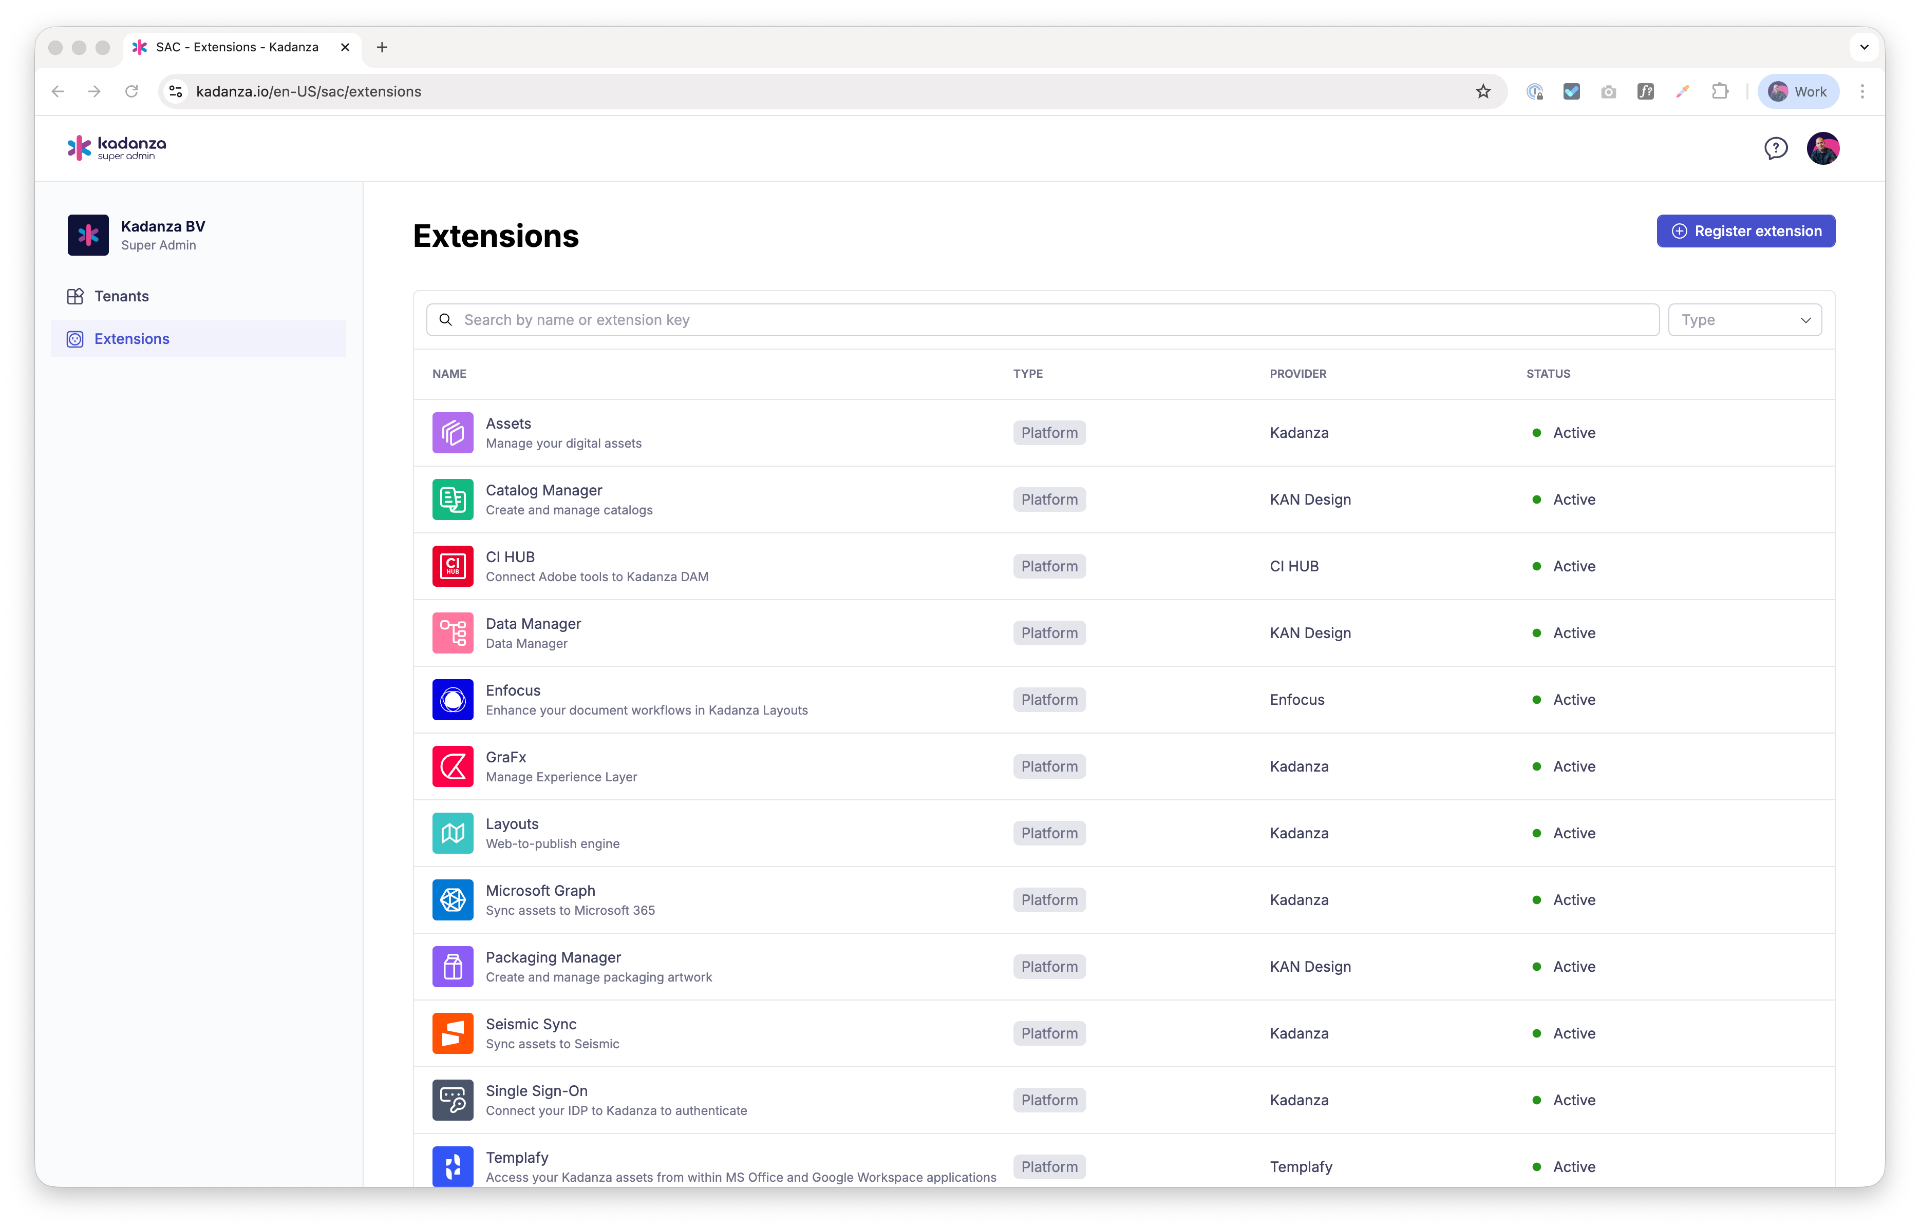Click Platform badge in Packaging Manager row

[x=1049, y=967]
